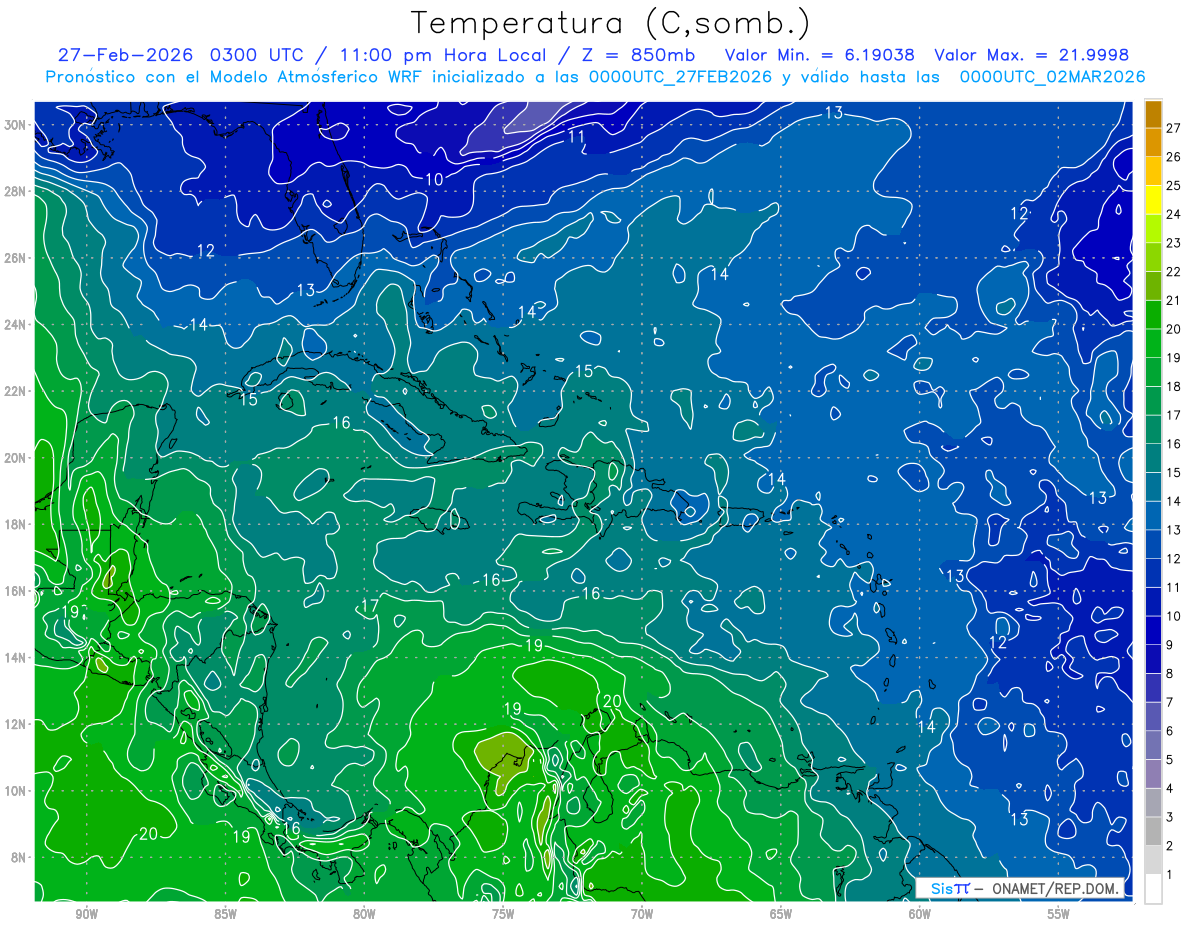
Task: Click the "Temperatura (C,somb.)" chart title
Action: [611, 23]
